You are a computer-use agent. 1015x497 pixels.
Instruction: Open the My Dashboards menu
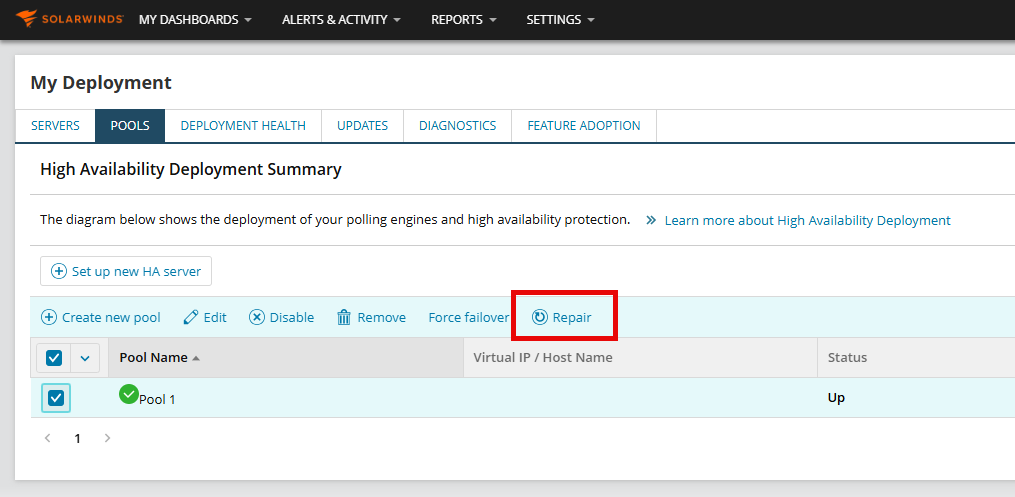coord(195,19)
